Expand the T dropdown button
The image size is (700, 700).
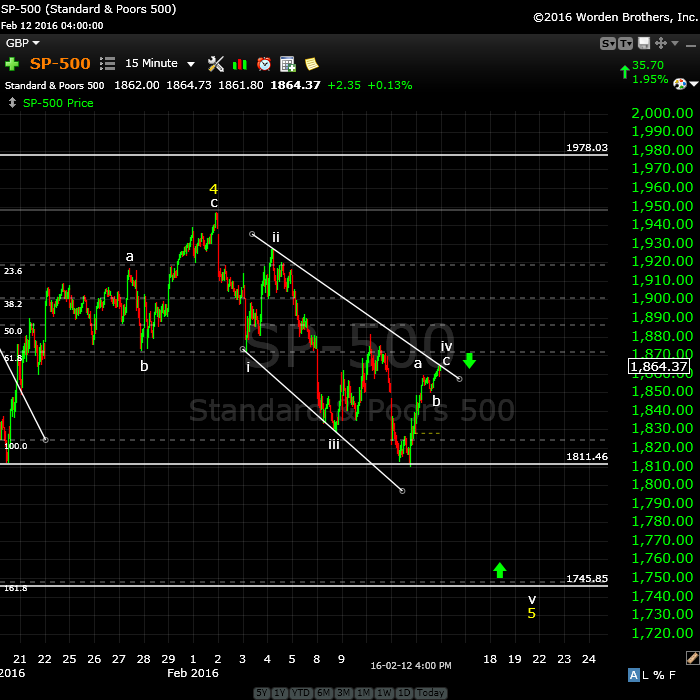[625, 43]
